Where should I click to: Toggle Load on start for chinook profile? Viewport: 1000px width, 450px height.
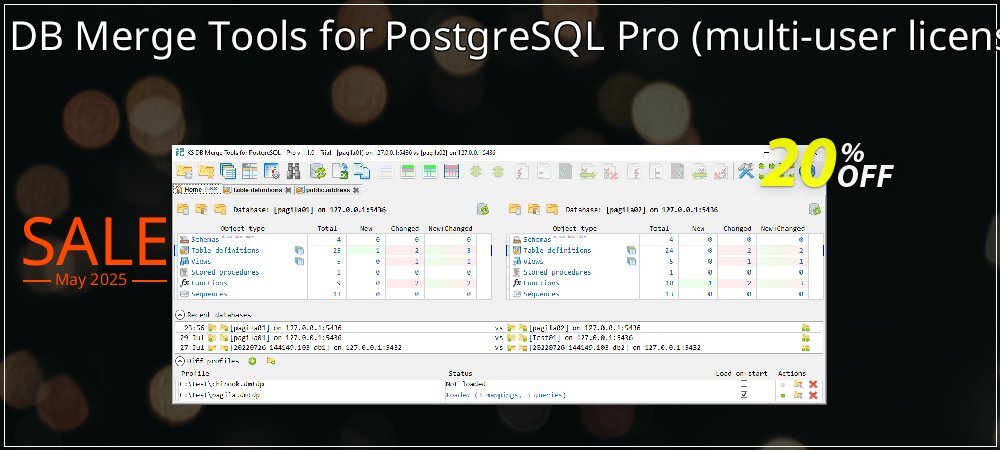tap(744, 384)
